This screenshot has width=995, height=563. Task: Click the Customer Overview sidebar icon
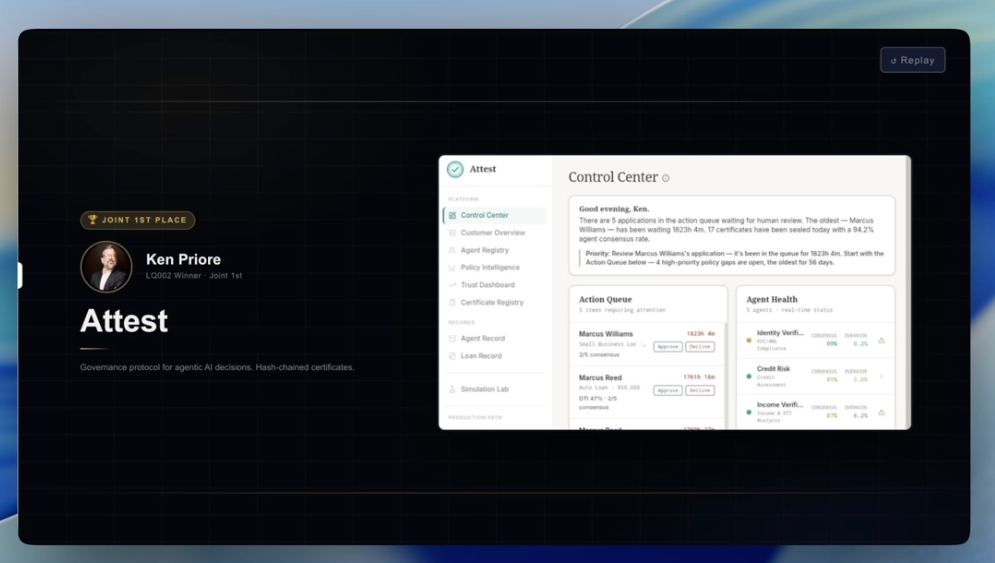(452, 233)
